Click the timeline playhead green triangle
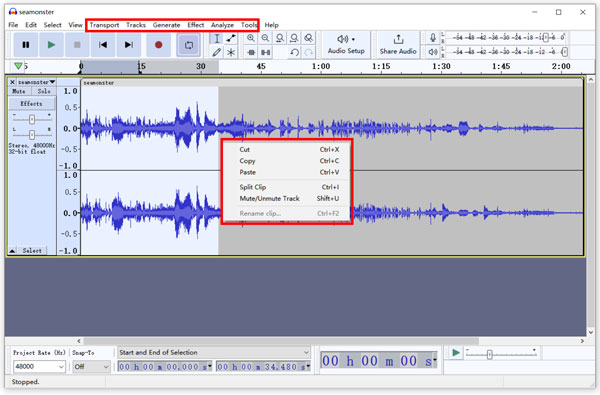The height and width of the screenshot is (395, 600). pos(18,66)
